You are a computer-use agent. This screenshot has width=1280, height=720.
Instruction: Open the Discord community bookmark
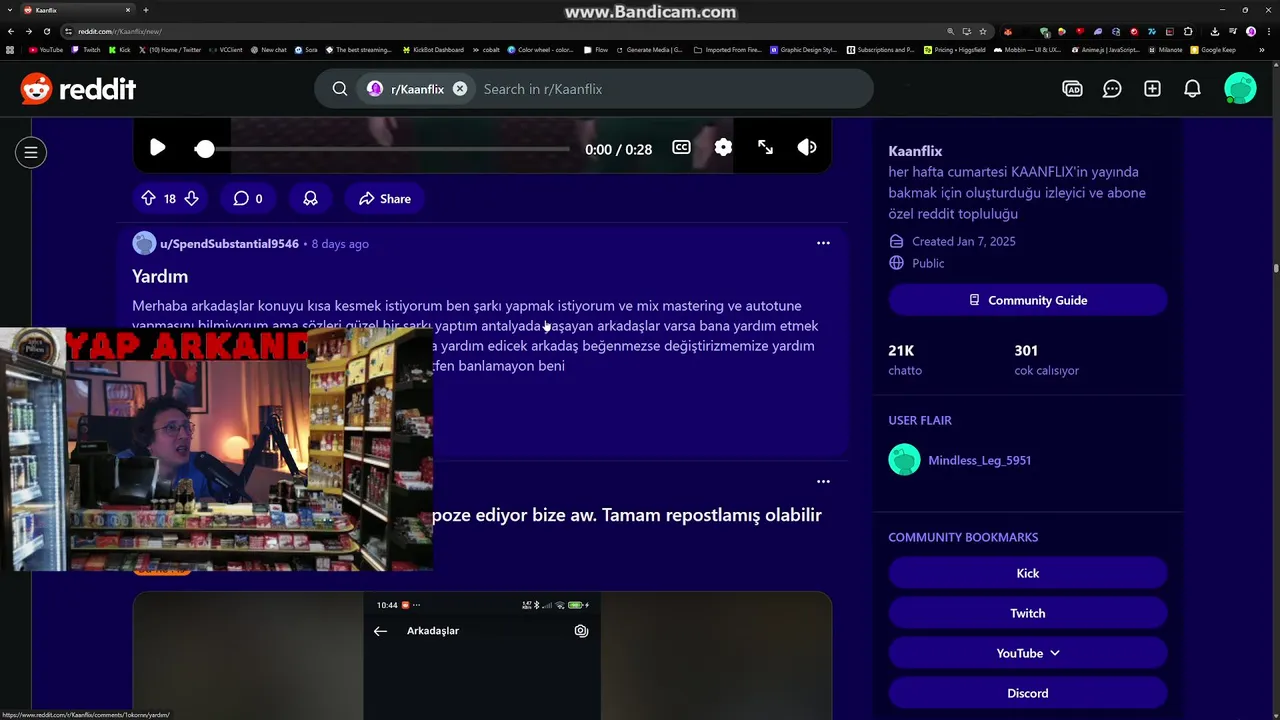click(1028, 693)
